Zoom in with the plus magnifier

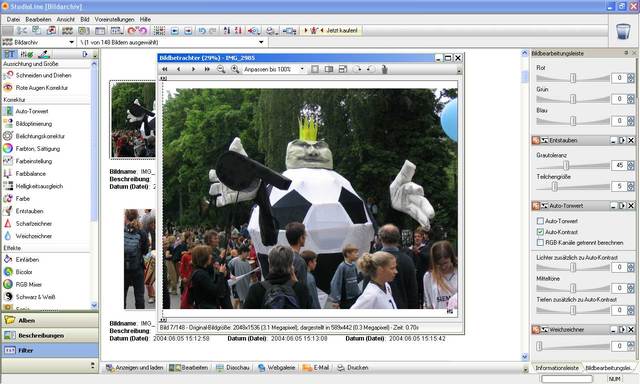(235, 69)
